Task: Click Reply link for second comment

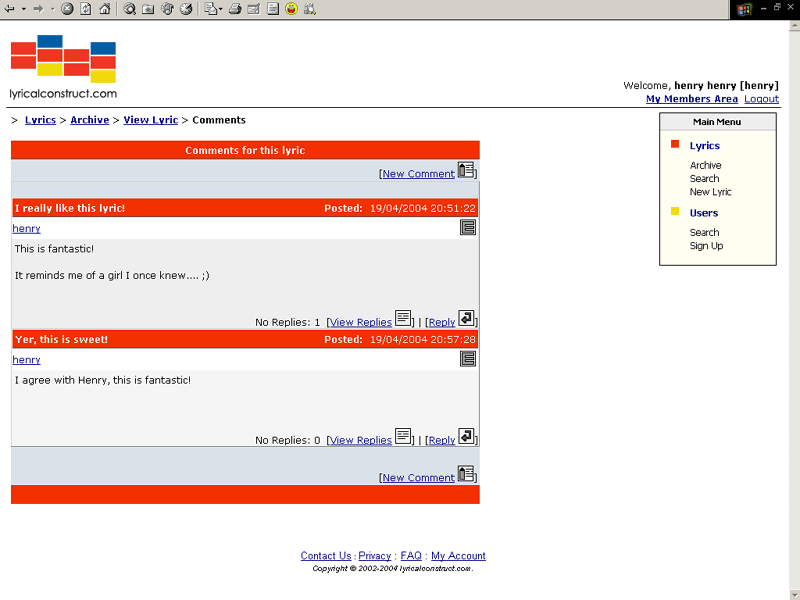Action: click(442, 440)
